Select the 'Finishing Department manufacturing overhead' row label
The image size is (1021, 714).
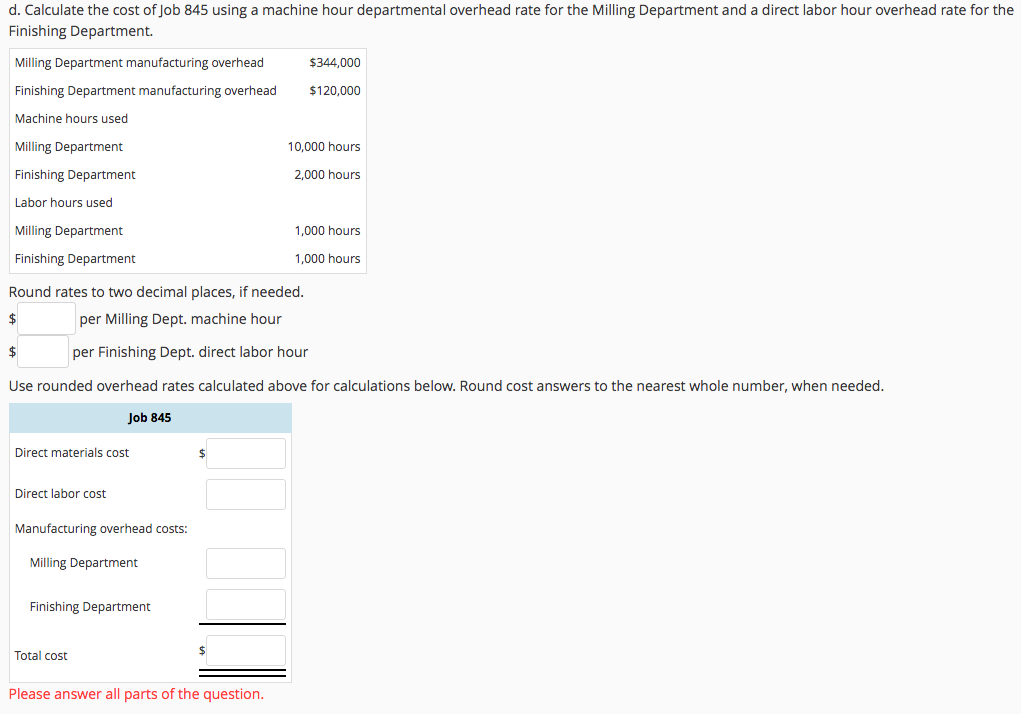point(146,90)
